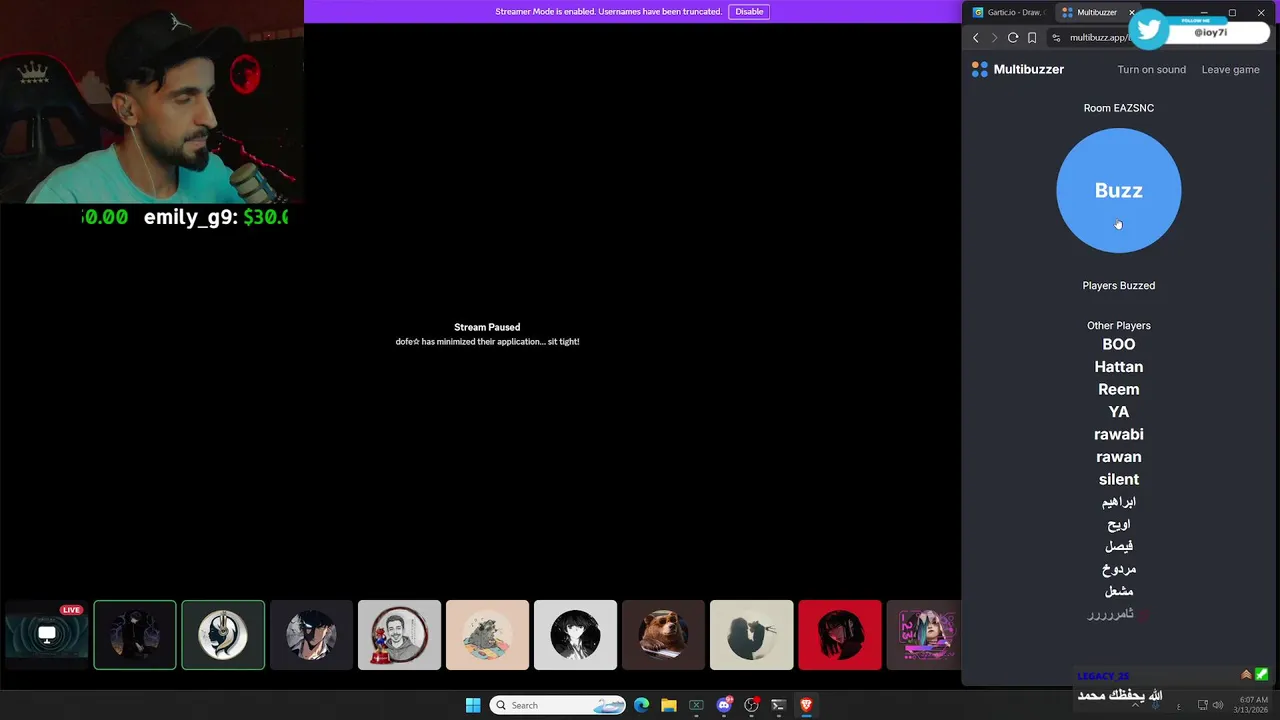Click Turn on sound in Multibuzzer

(x=1151, y=69)
